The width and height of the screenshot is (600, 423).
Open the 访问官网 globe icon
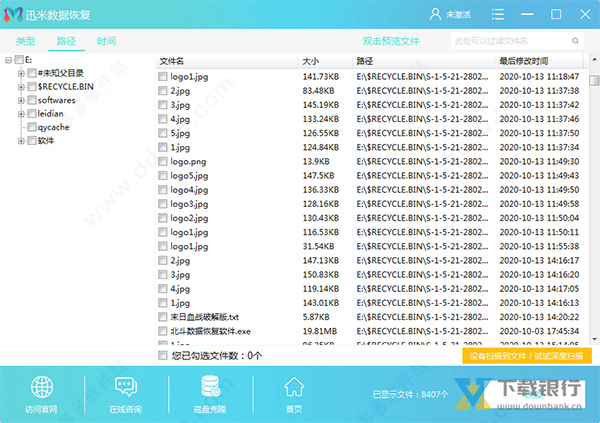(42, 387)
